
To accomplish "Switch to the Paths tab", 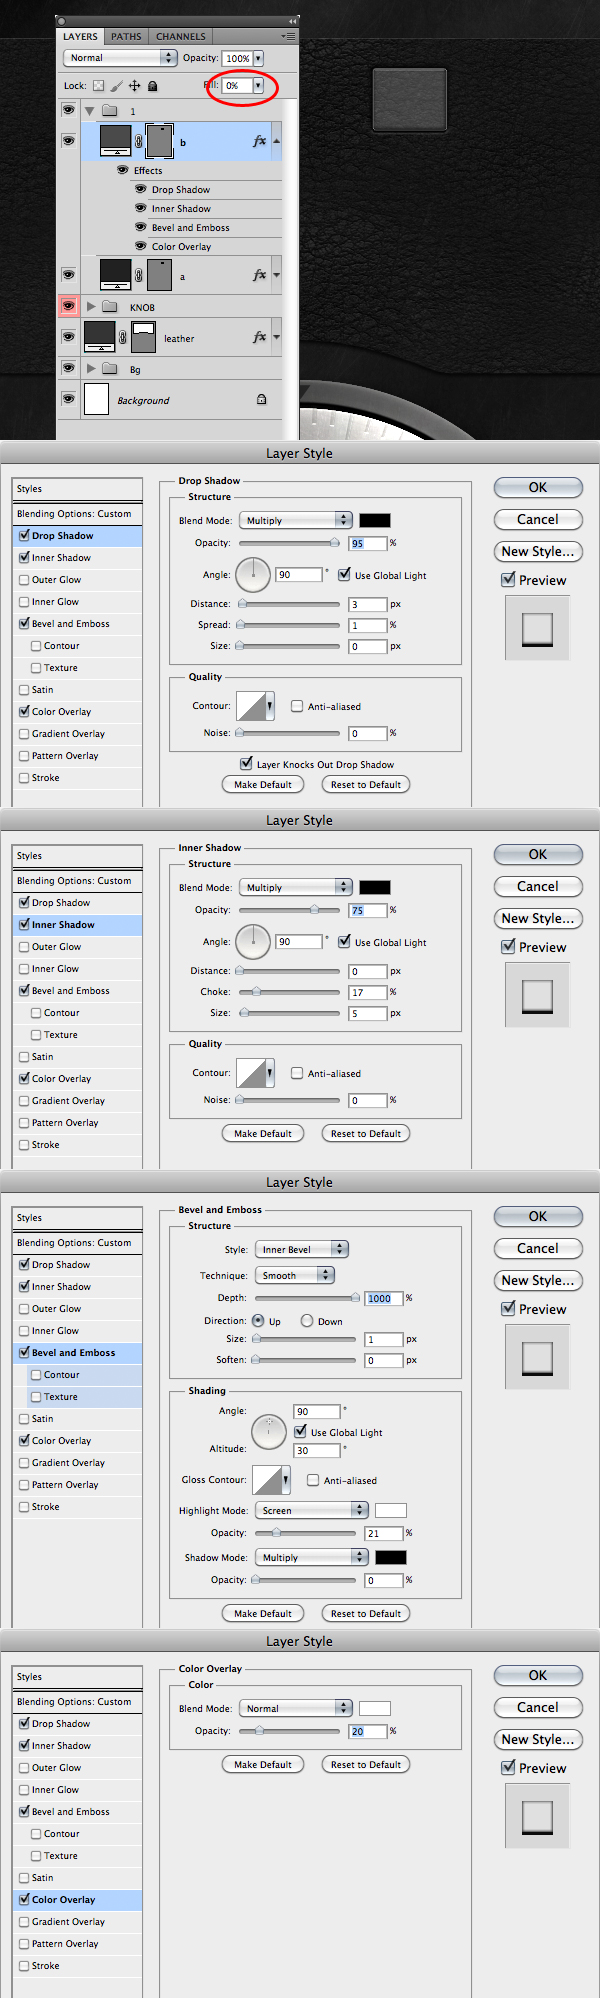I will point(126,36).
